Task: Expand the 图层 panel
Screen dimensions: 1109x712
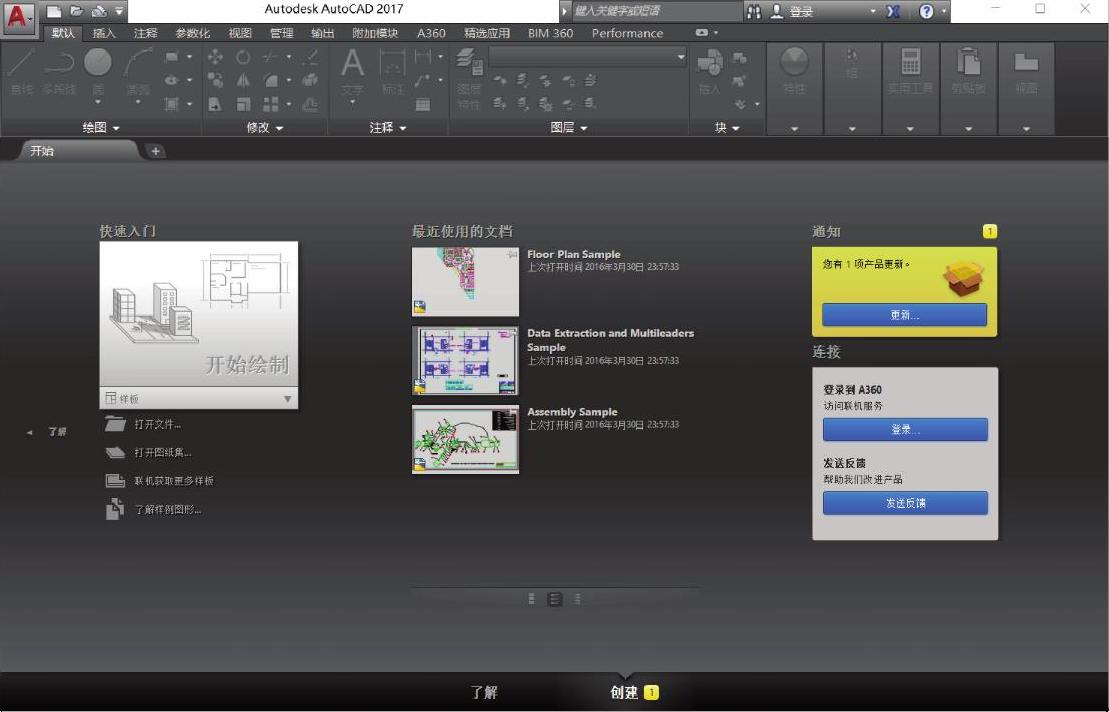Action: click(569, 127)
